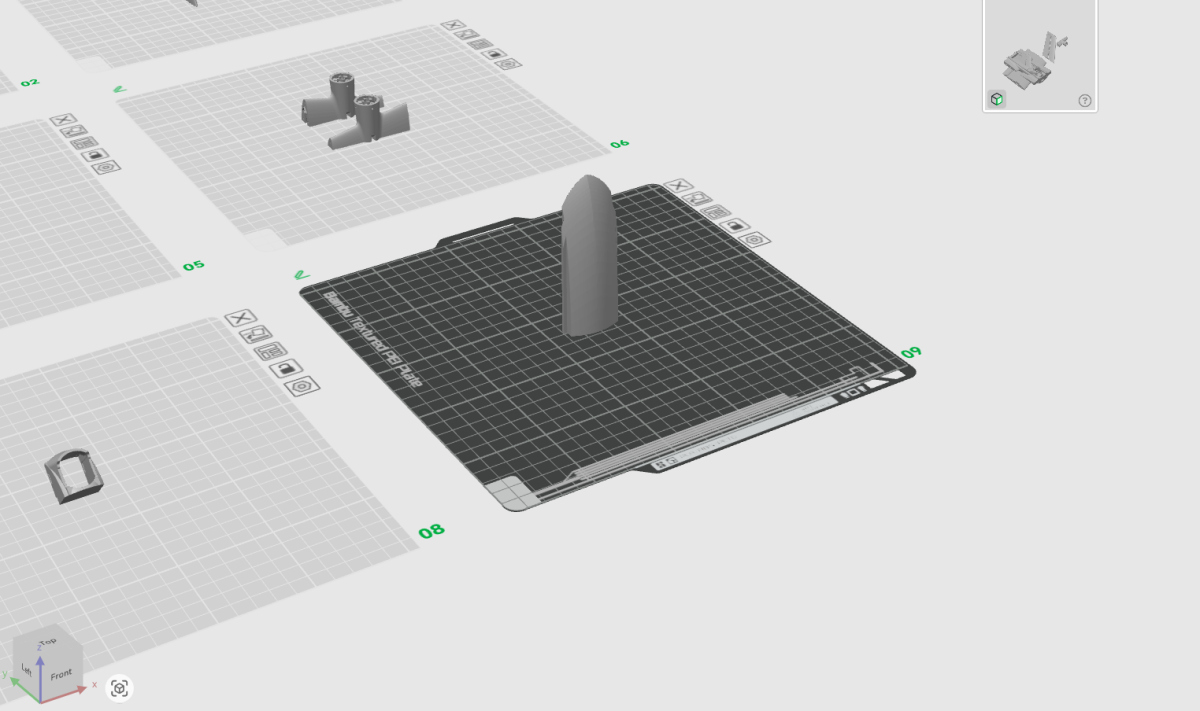This screenshot has height=711, width=1200.
Task: Toggle the green cube assembly view icon
Action: 997,99
